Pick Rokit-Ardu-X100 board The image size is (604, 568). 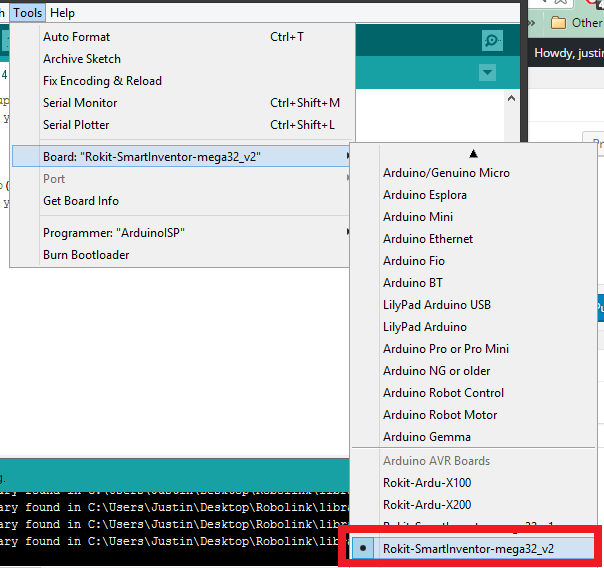coord(473,483)
